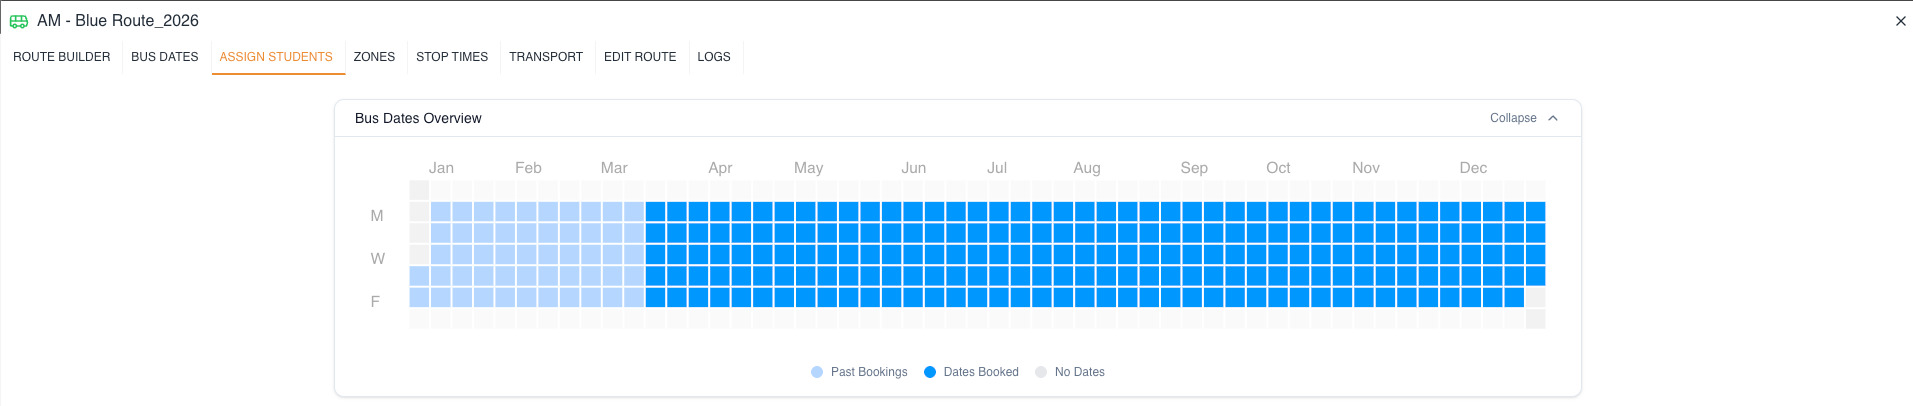This screenshot has width=1913, height=406.
Task: Click the green bus icon beside route title
Action: [19, 21]
